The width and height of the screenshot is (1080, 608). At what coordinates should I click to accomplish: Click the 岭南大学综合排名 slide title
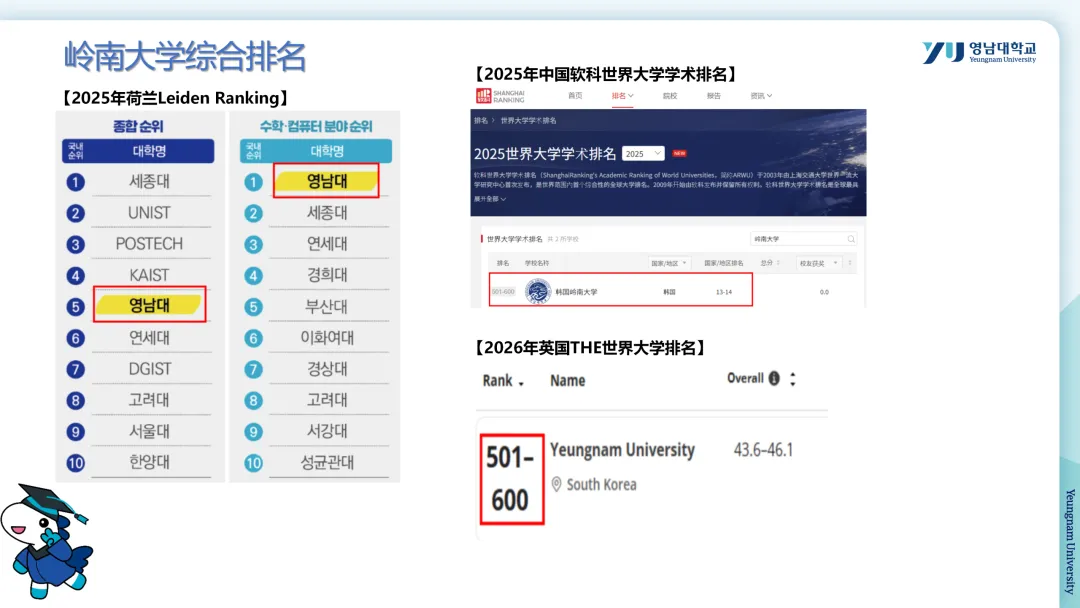[185, 56]
